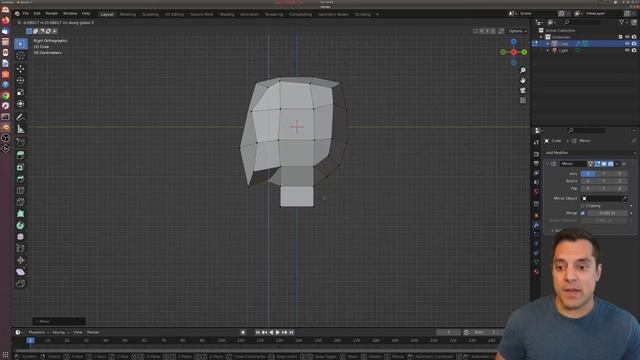This screenshot has width=640, height=360.
Task: Jump to the timeline start frame
Action: coord(258,332)
